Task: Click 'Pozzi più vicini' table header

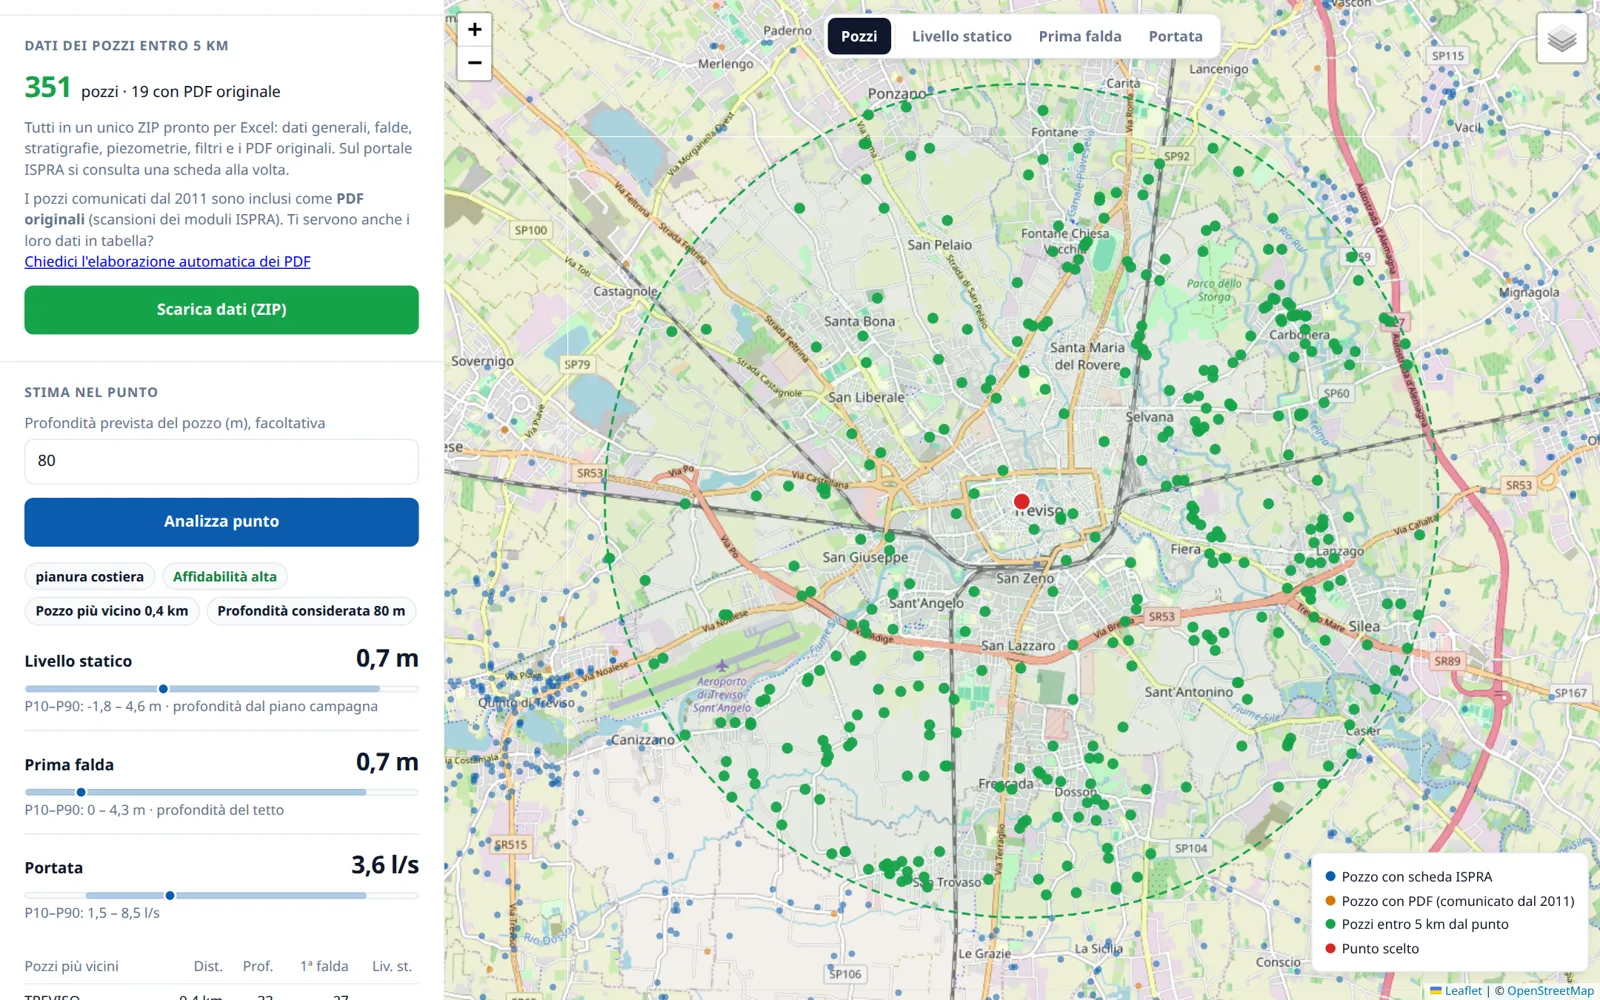Action: click(72, 966)
